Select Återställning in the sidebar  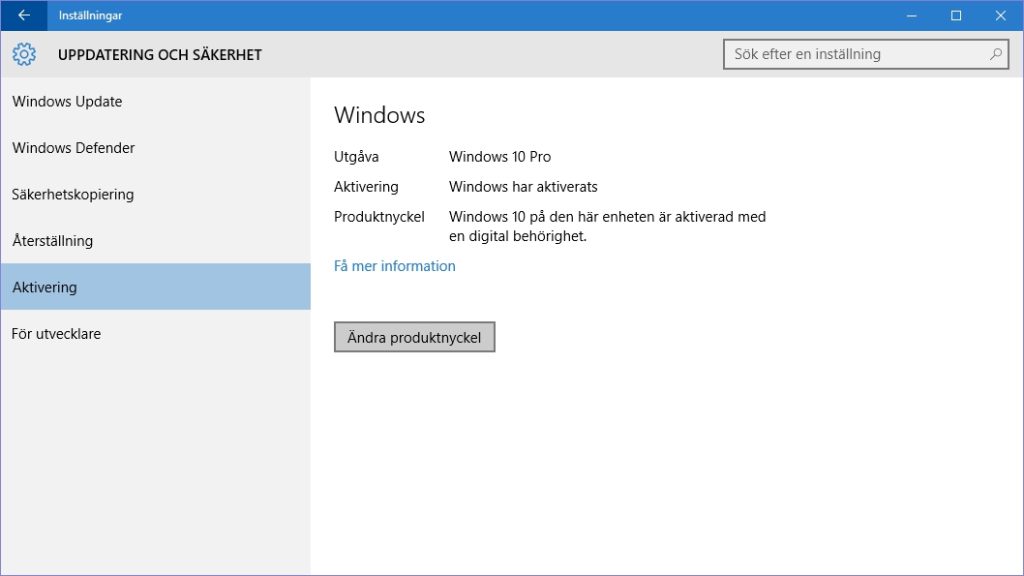pos(52,241)
